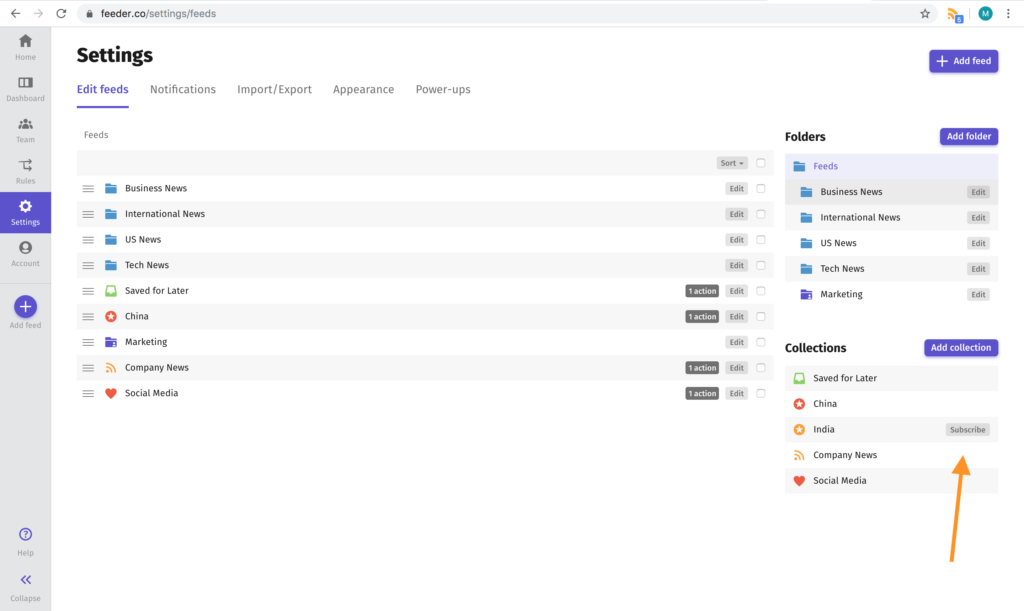Click drag handle for China row
The width and height of the screenshot is (1024, 611).
88,317
